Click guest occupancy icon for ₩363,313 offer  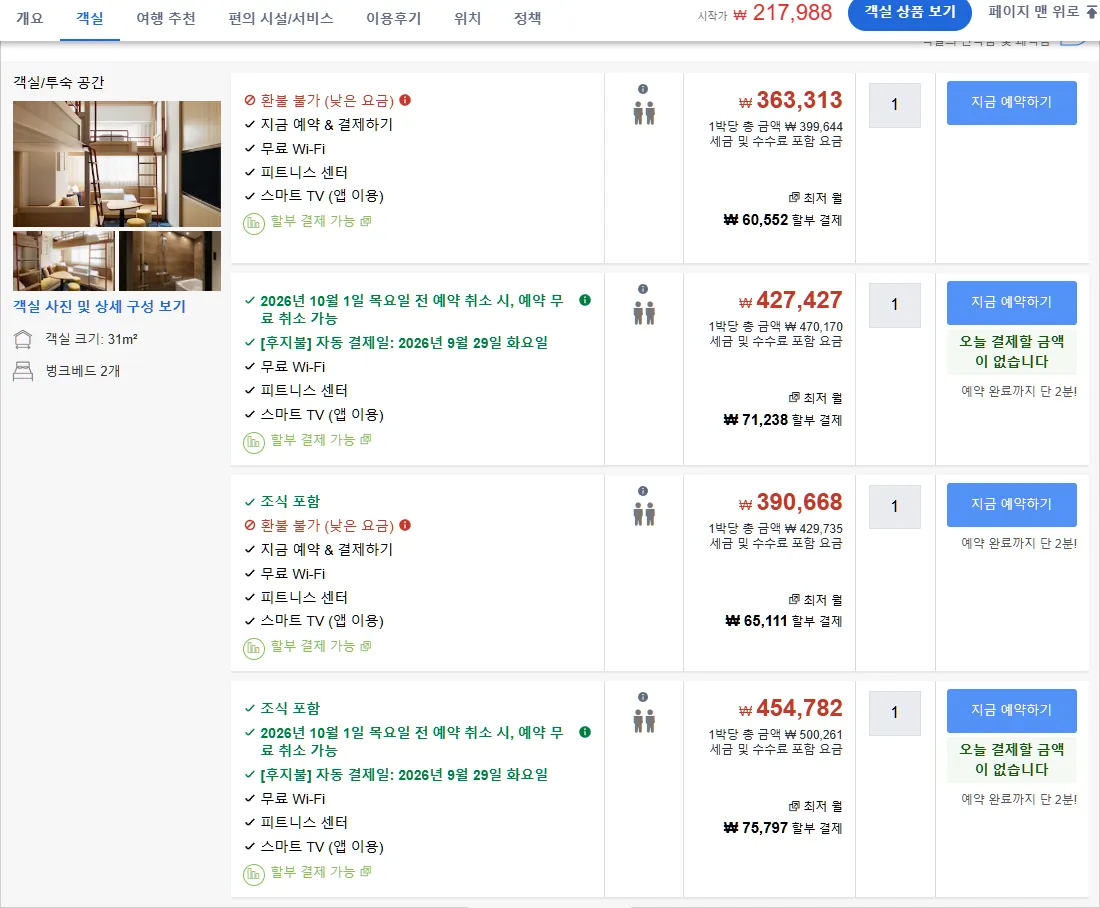tap(644, 113)
